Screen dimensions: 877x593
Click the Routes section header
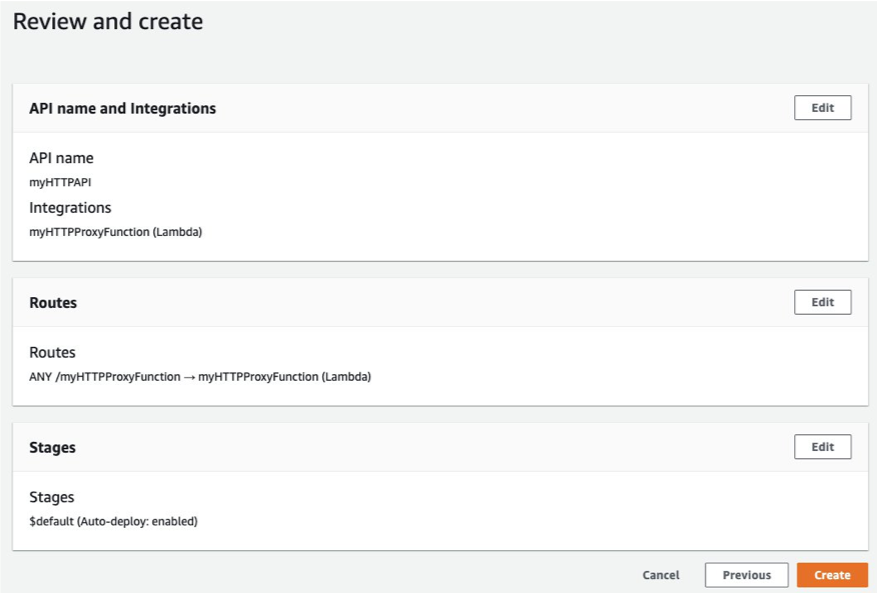(52, 301)
